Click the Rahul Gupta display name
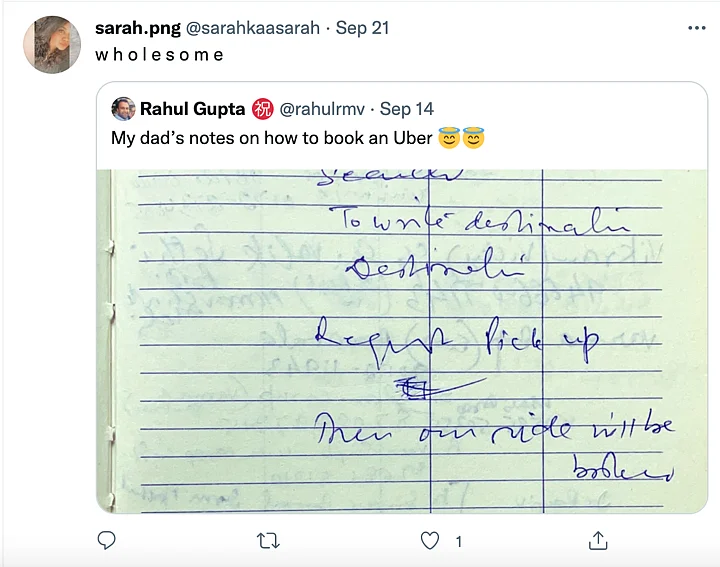The width and height of the screenshot is (720, 567). 192,109
